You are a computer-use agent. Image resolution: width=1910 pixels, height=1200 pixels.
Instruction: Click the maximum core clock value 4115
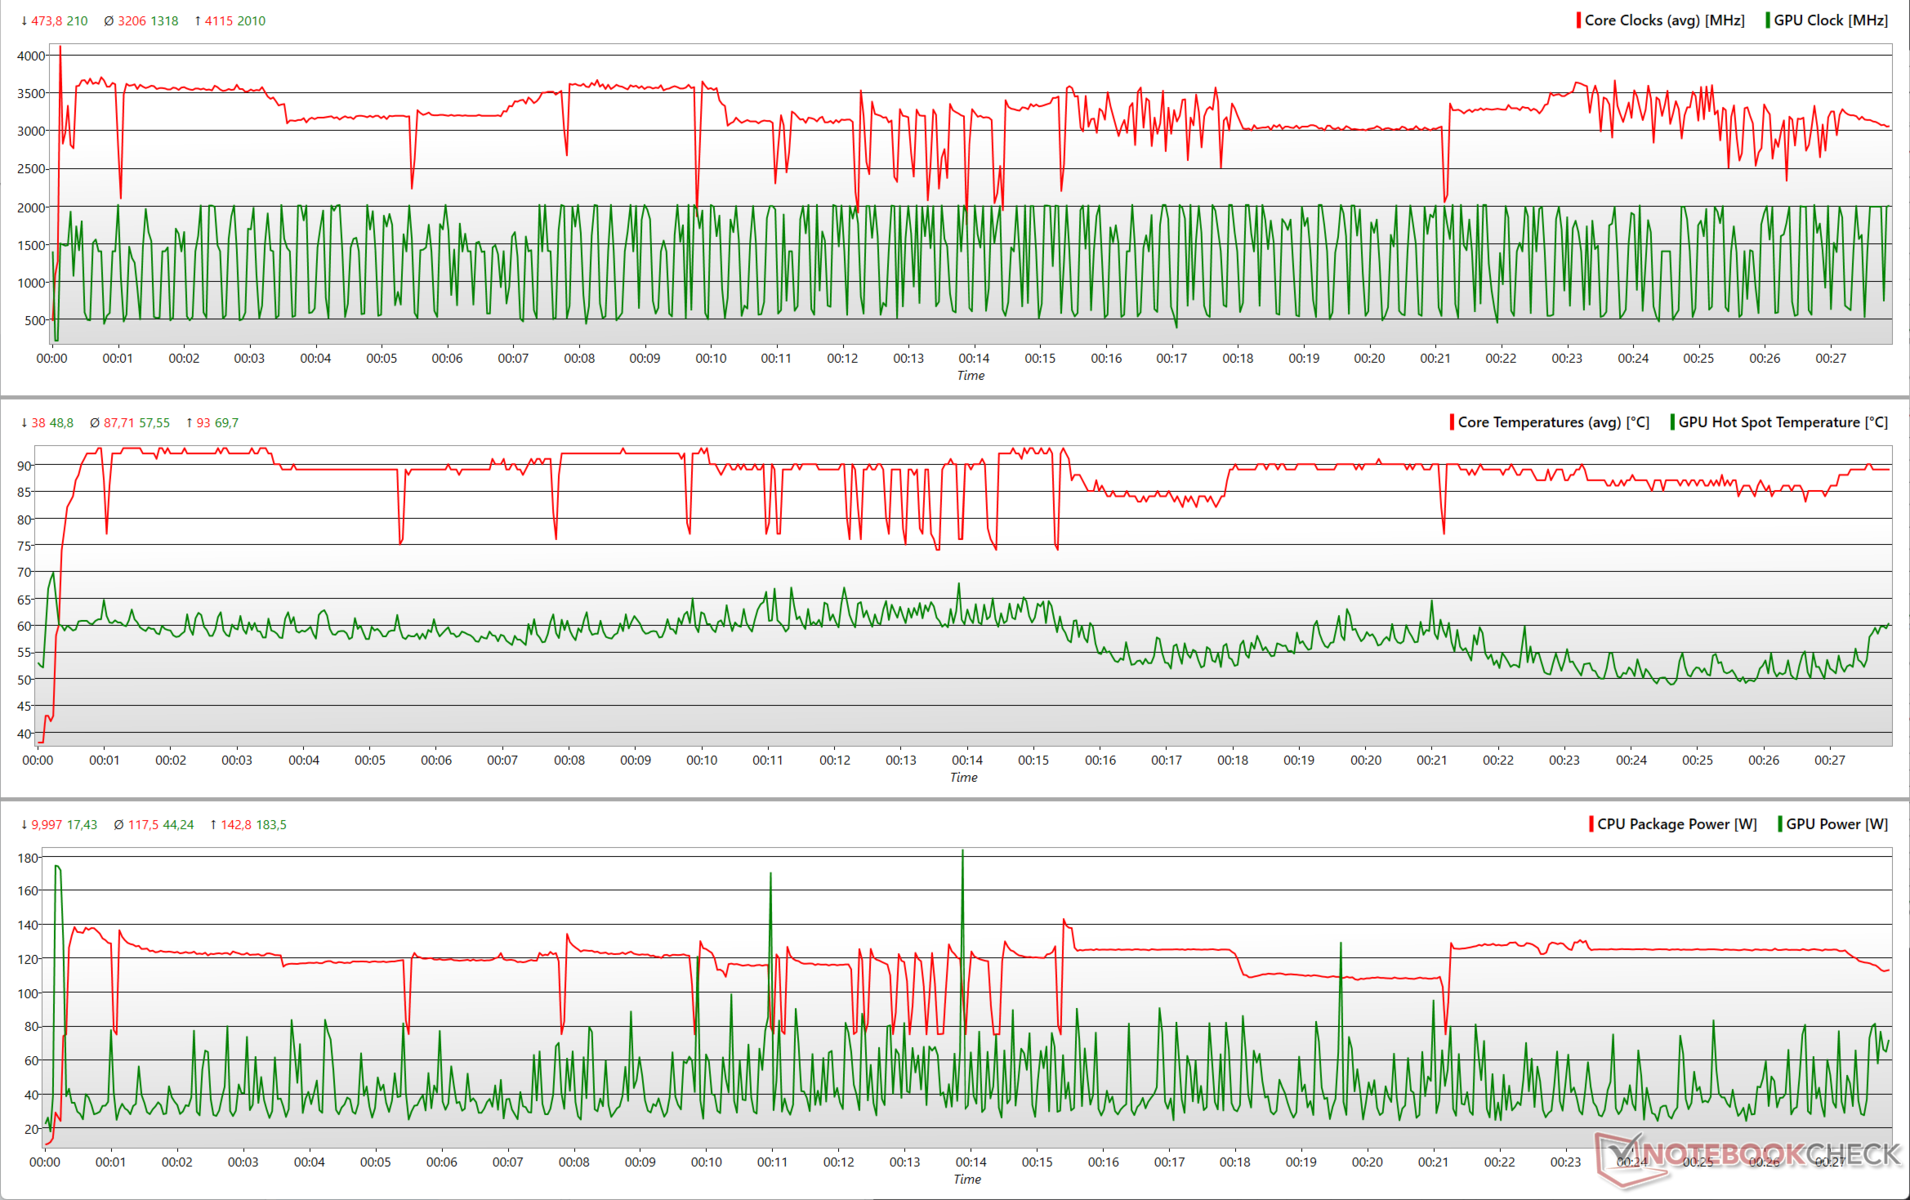(220, 21)
